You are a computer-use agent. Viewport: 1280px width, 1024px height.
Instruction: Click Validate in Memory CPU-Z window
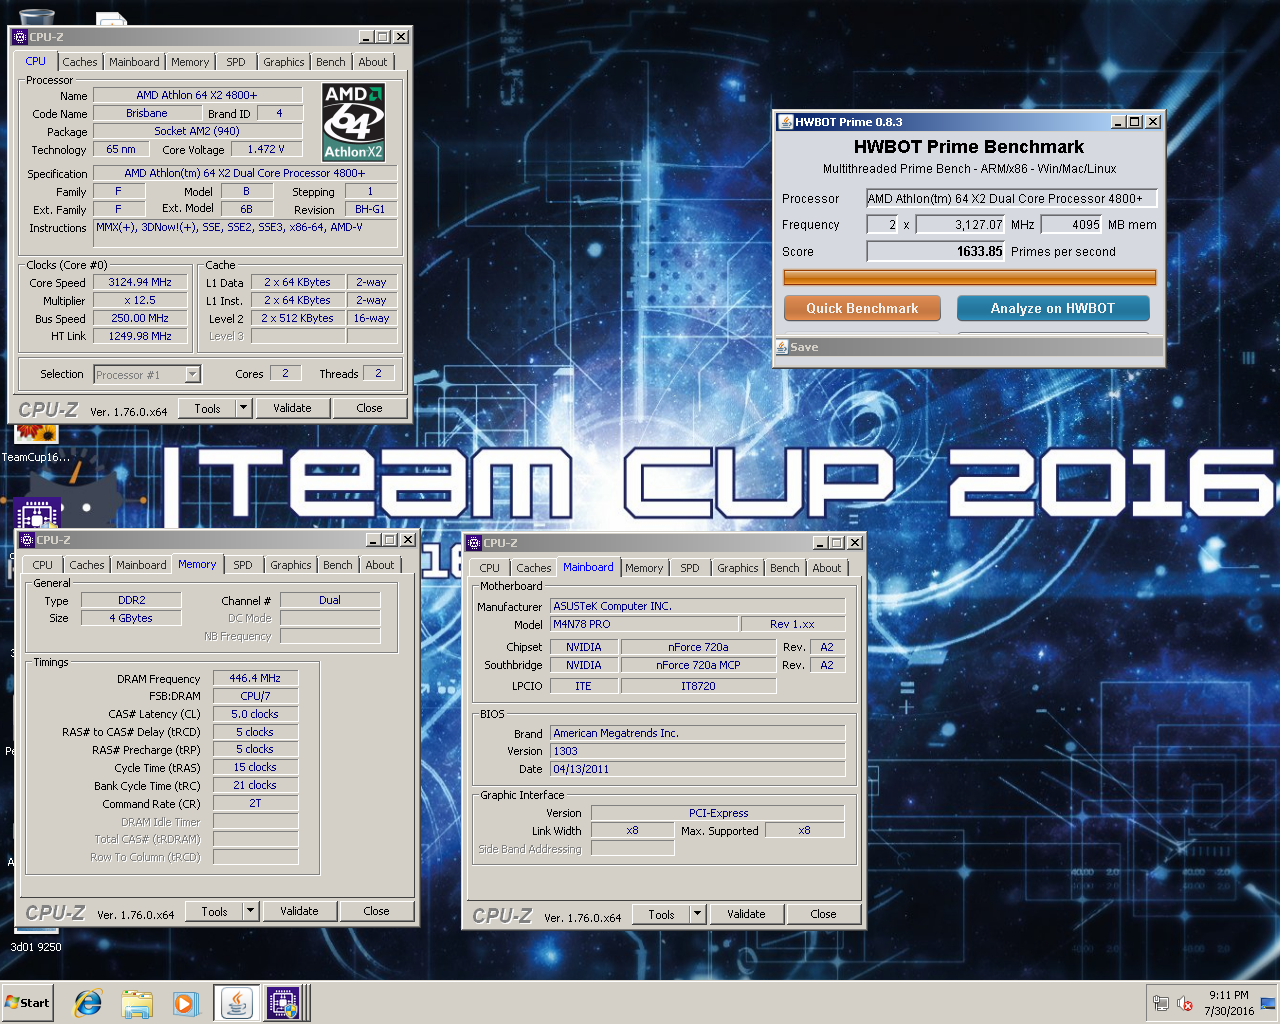[299, 911]
